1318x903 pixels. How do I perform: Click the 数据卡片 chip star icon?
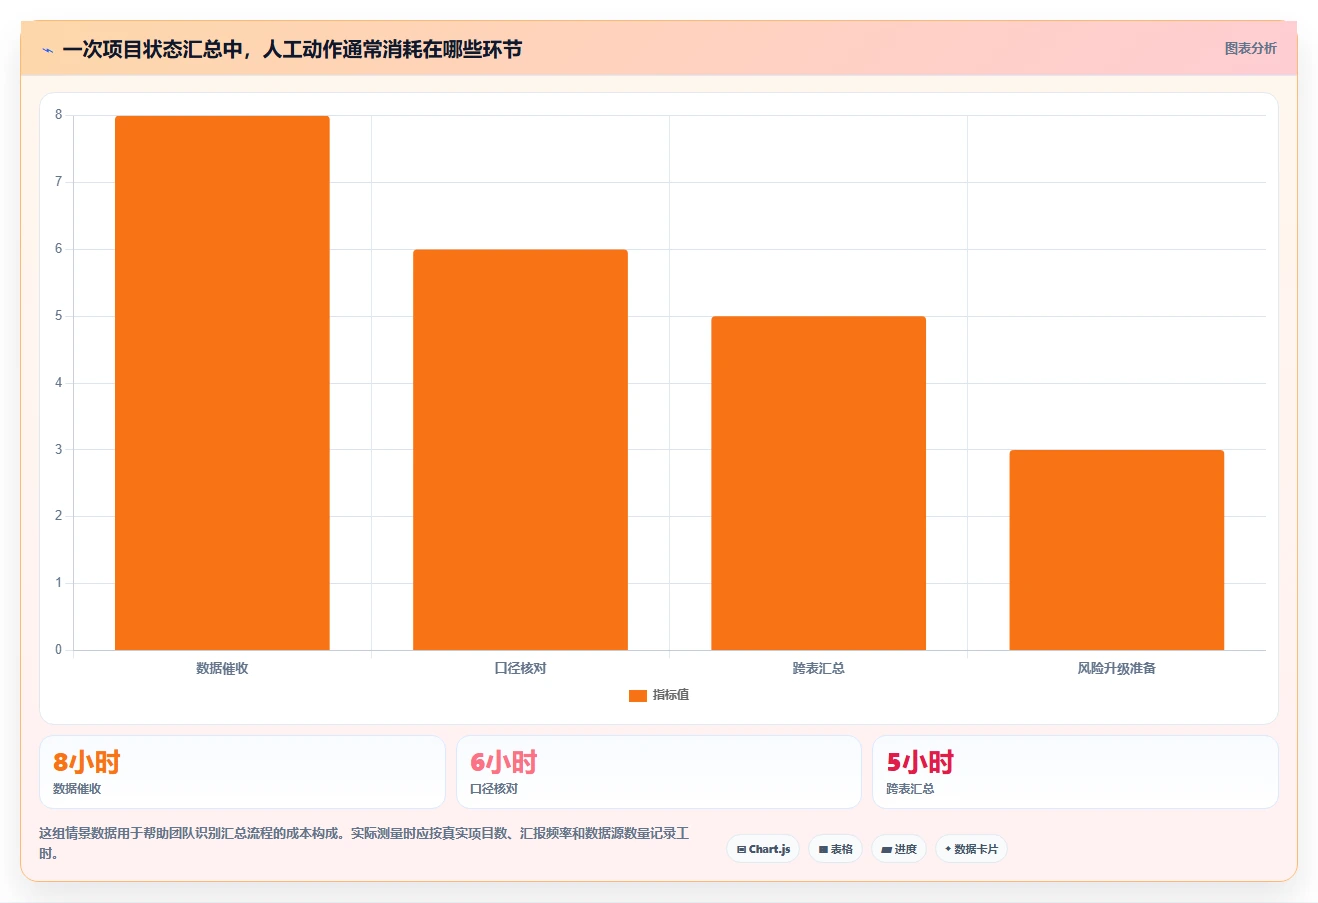[x=948, y=849]
